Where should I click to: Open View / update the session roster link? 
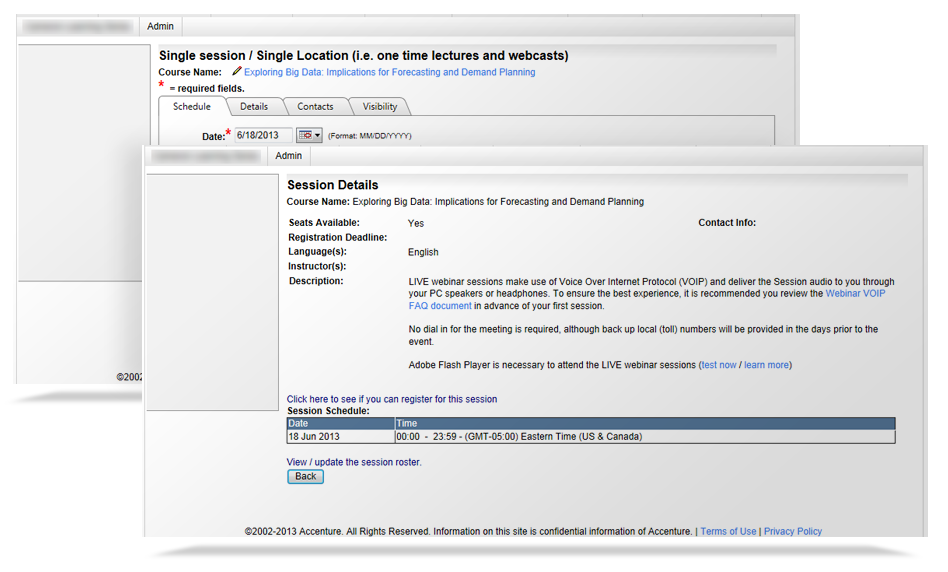pos(354,462)
